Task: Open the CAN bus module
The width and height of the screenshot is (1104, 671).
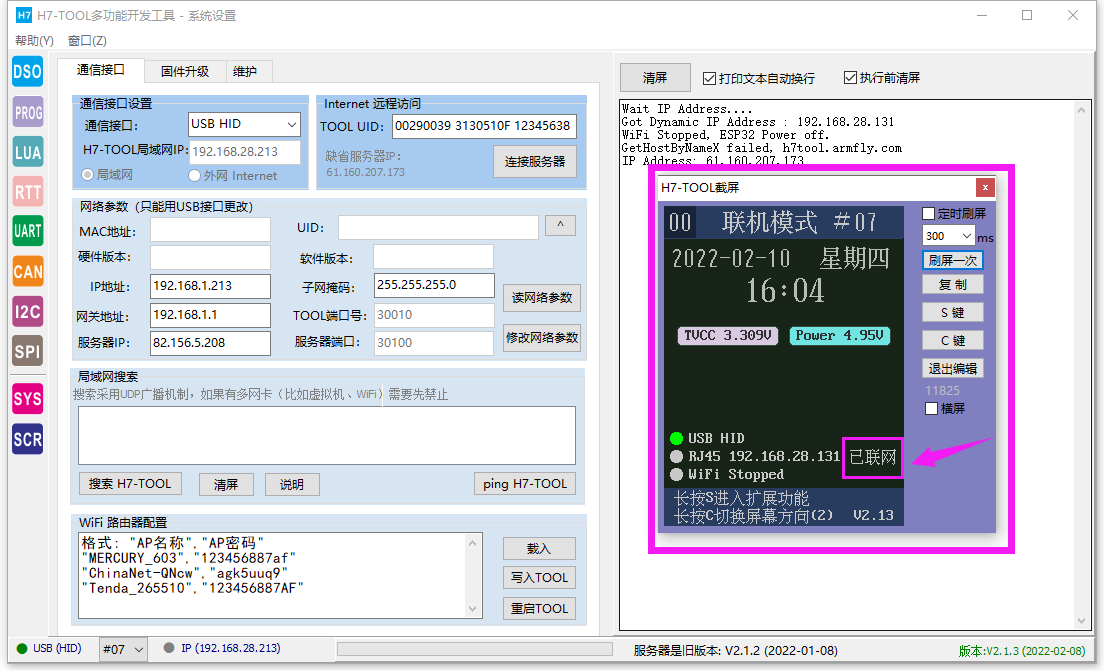Action: click(27, 271)
